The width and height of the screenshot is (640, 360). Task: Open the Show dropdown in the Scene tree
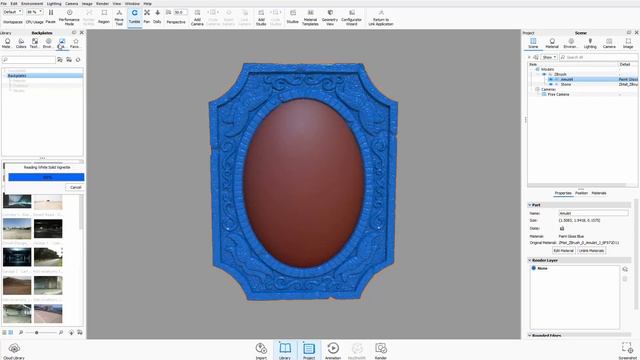pos(549,57)
